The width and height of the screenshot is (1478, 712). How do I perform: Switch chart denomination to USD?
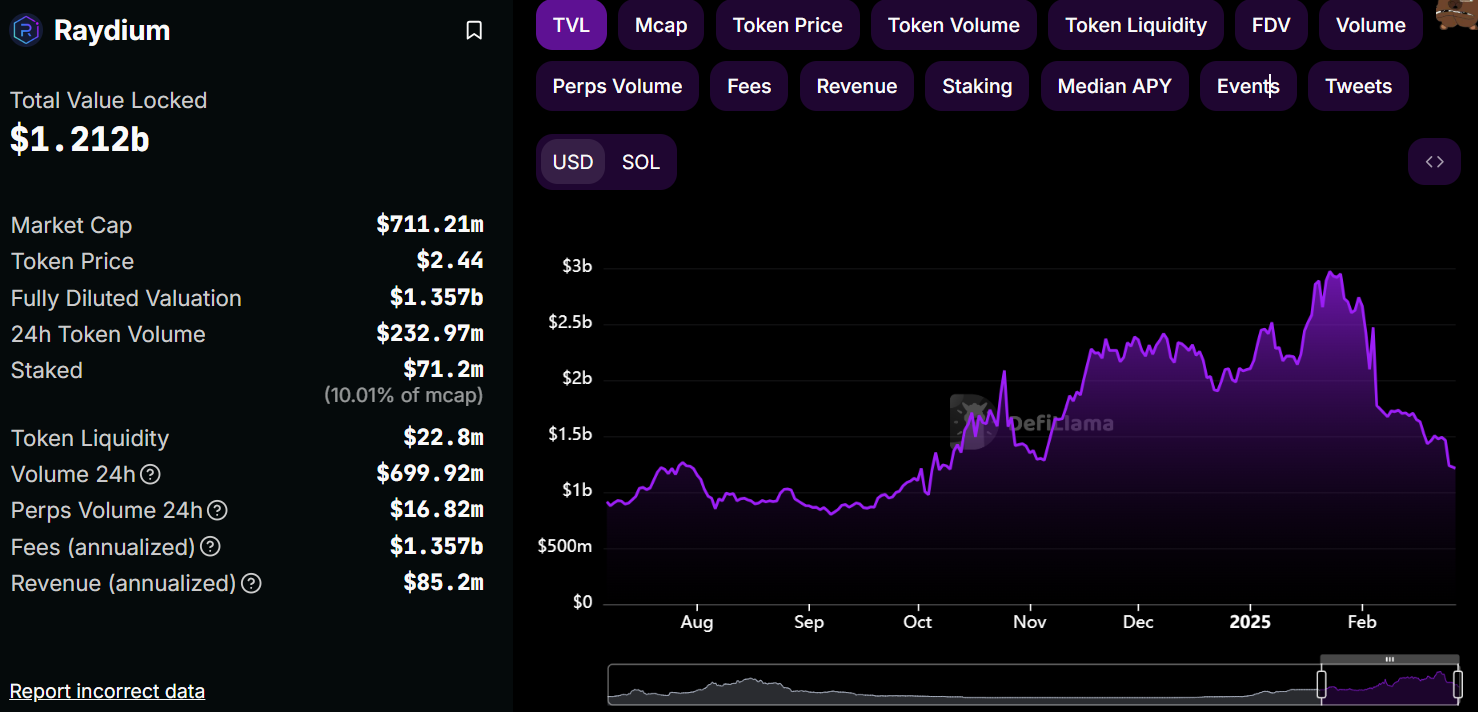(x=573, y=162)
